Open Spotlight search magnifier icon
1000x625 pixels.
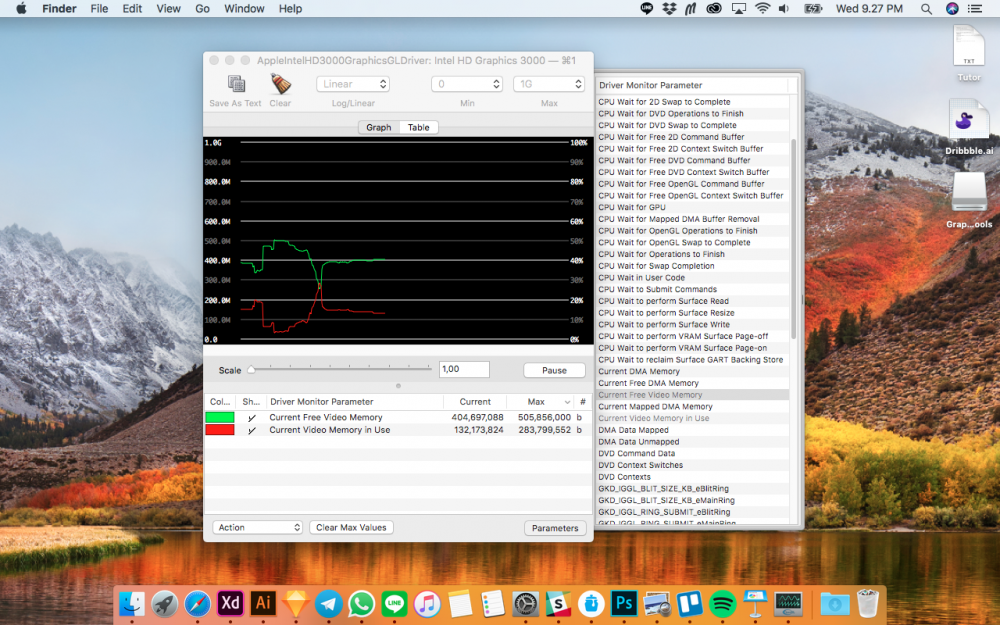coord(927,8)
